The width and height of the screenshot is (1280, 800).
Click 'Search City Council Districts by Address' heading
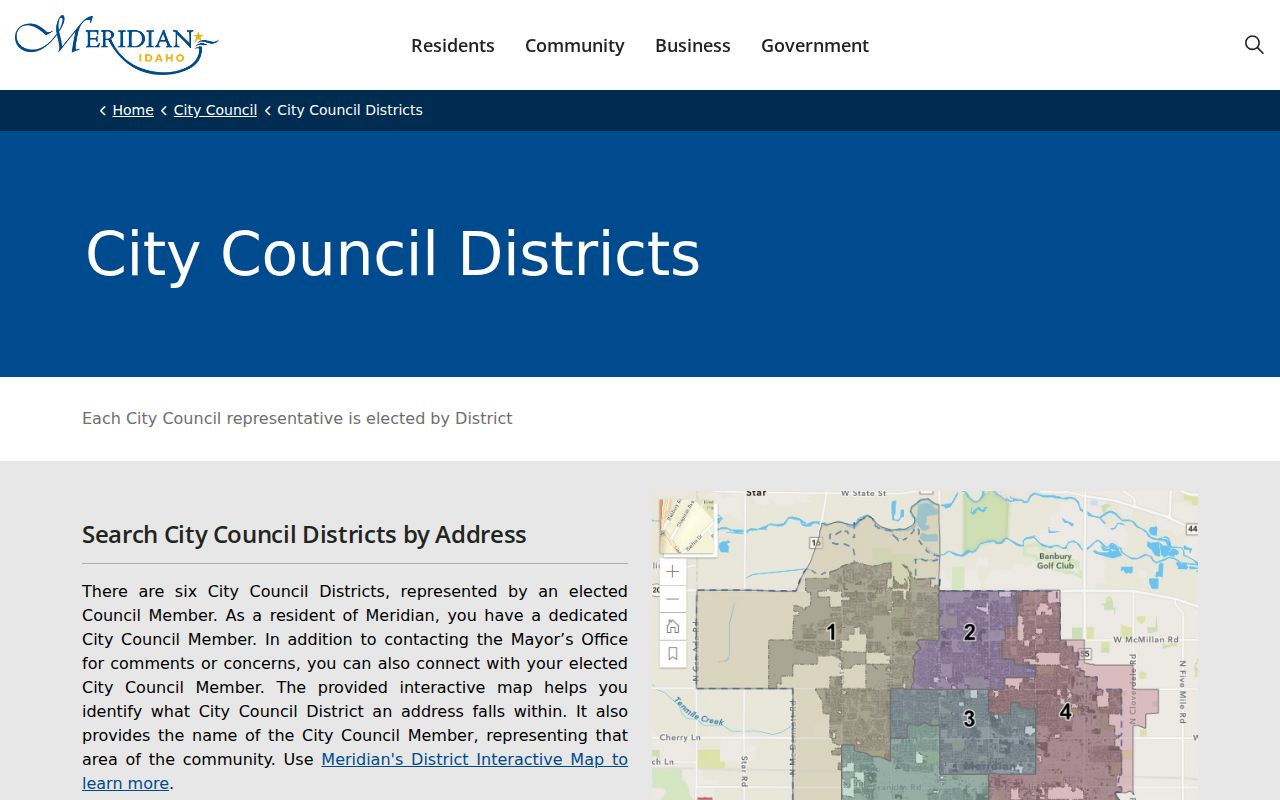point(304,535)
